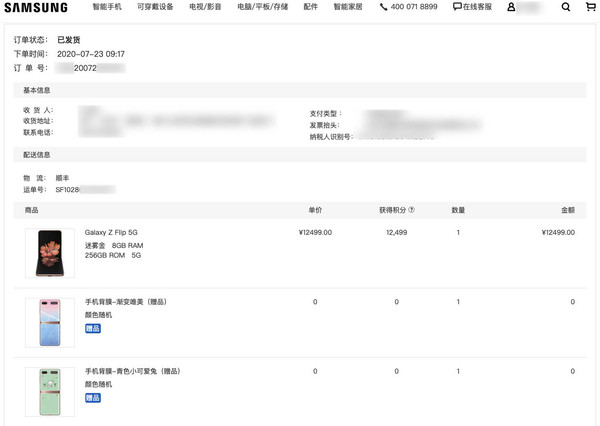This screenshot has width=600, height=426.
Task: Click the 基本信息 section header
Action: [x=37, y=90]
